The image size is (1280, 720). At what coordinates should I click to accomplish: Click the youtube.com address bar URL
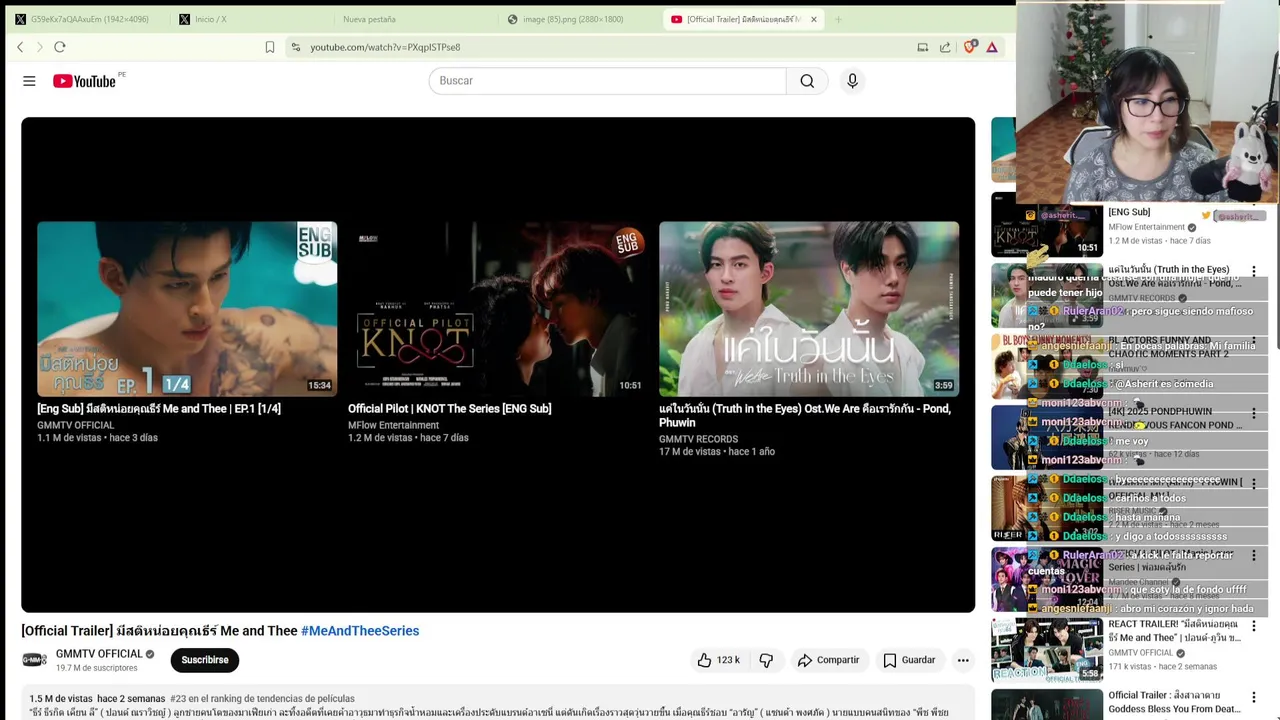click(385, 47)
